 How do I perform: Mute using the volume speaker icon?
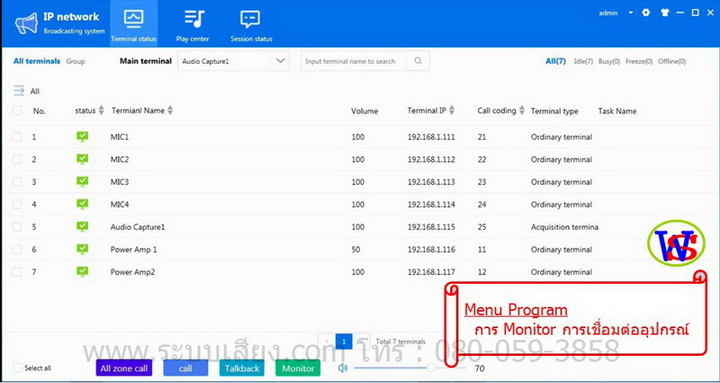[x=343, y=368]
